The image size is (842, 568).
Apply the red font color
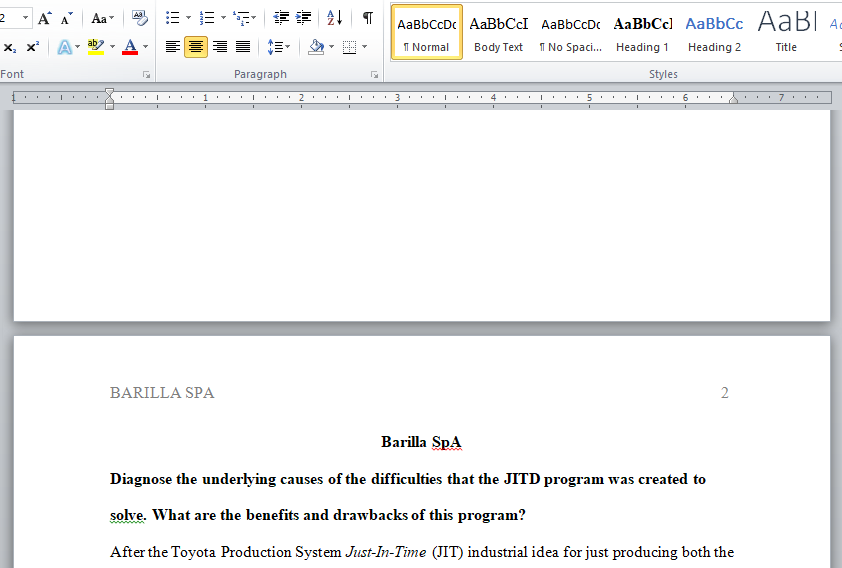[x=130, y=47]
